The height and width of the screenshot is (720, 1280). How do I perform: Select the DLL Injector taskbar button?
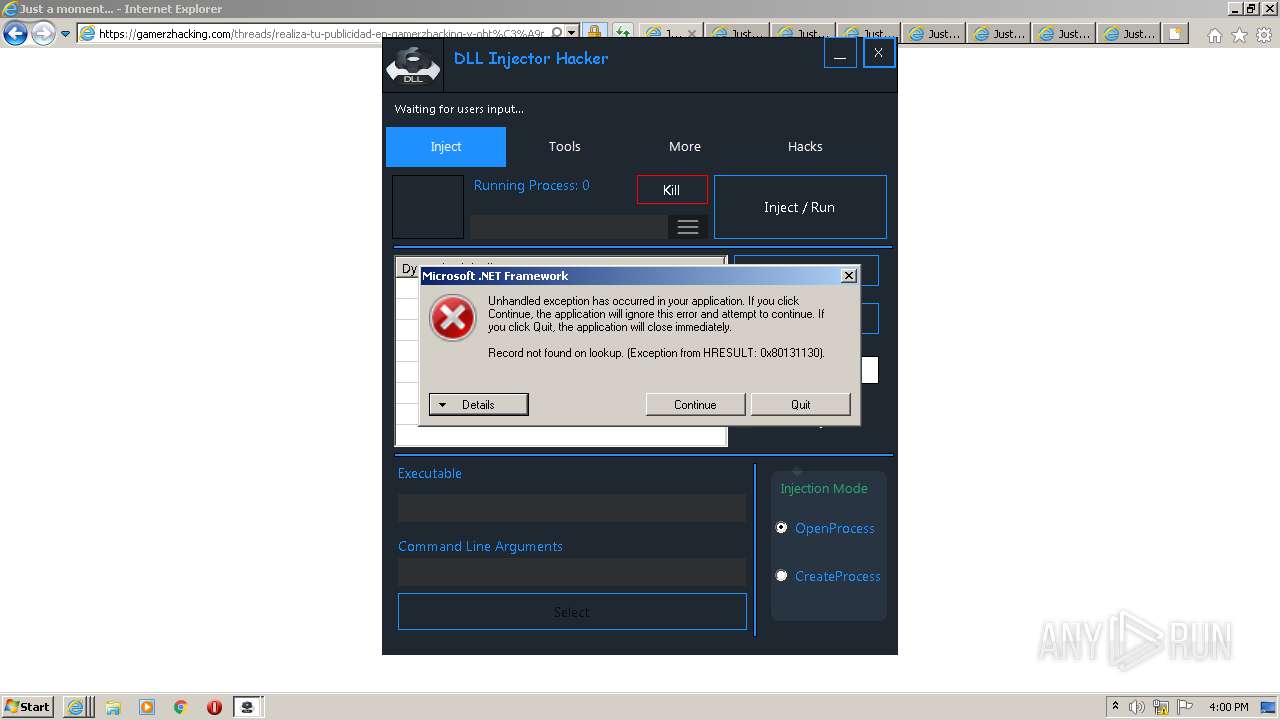point(247,707)
